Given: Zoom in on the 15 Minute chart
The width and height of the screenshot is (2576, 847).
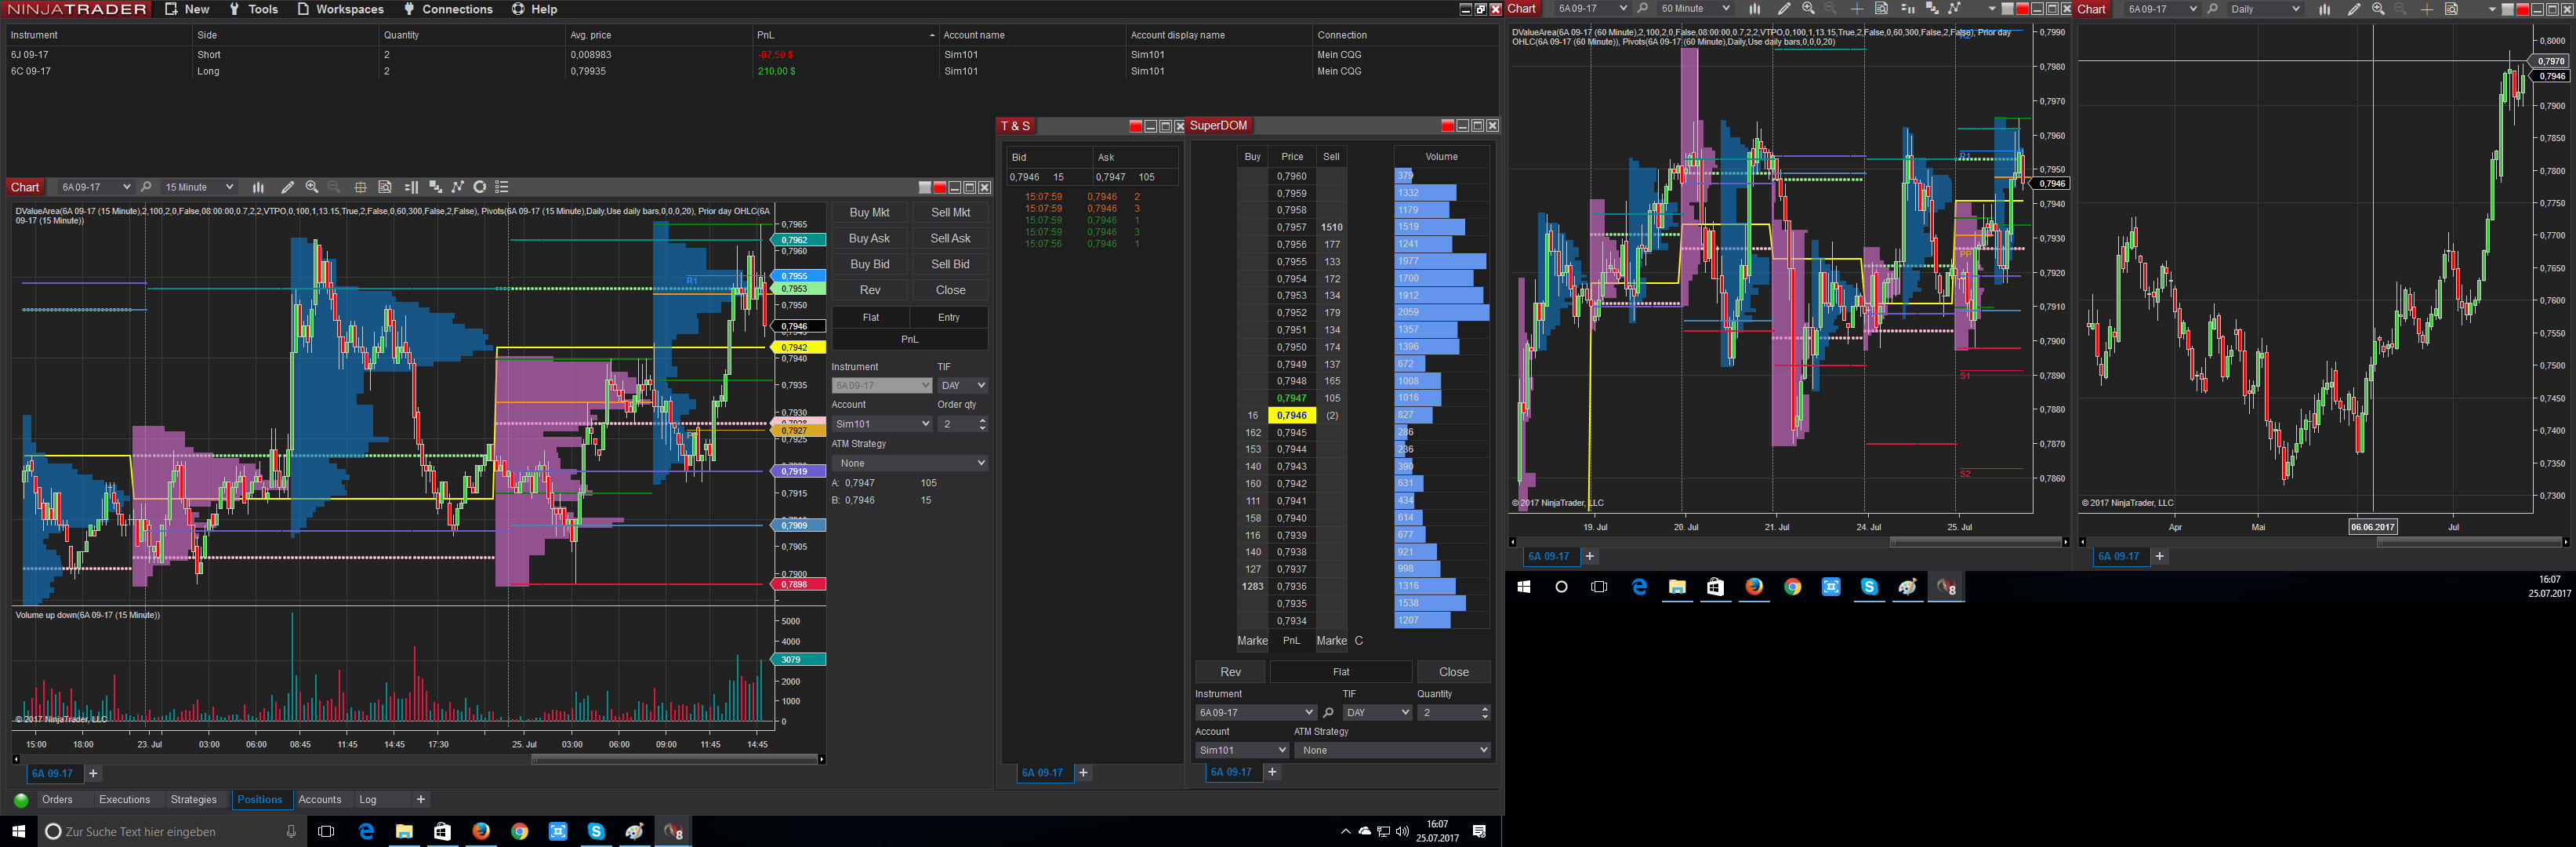Looking at the screenshot, I should pyautogui.click(x=312, y=187).
